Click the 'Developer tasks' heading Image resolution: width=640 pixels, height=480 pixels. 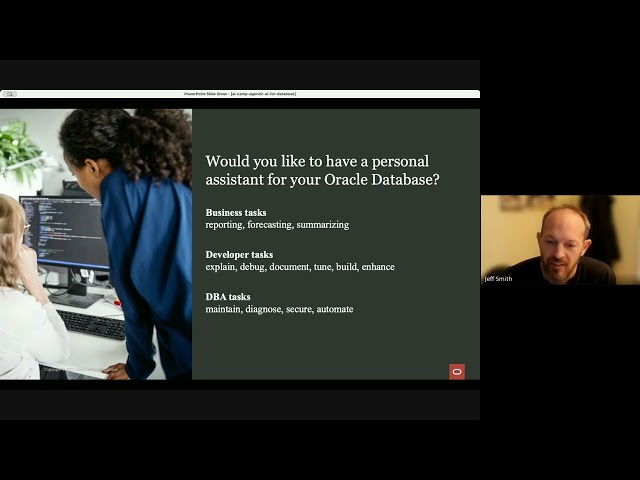(239, 255)
